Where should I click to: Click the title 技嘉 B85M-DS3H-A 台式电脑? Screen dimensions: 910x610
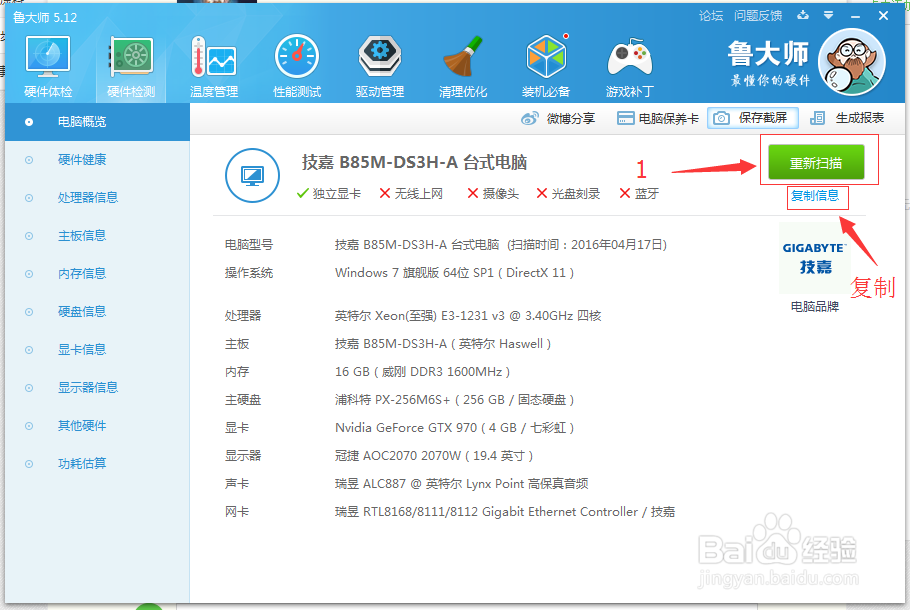click(414, 163)
